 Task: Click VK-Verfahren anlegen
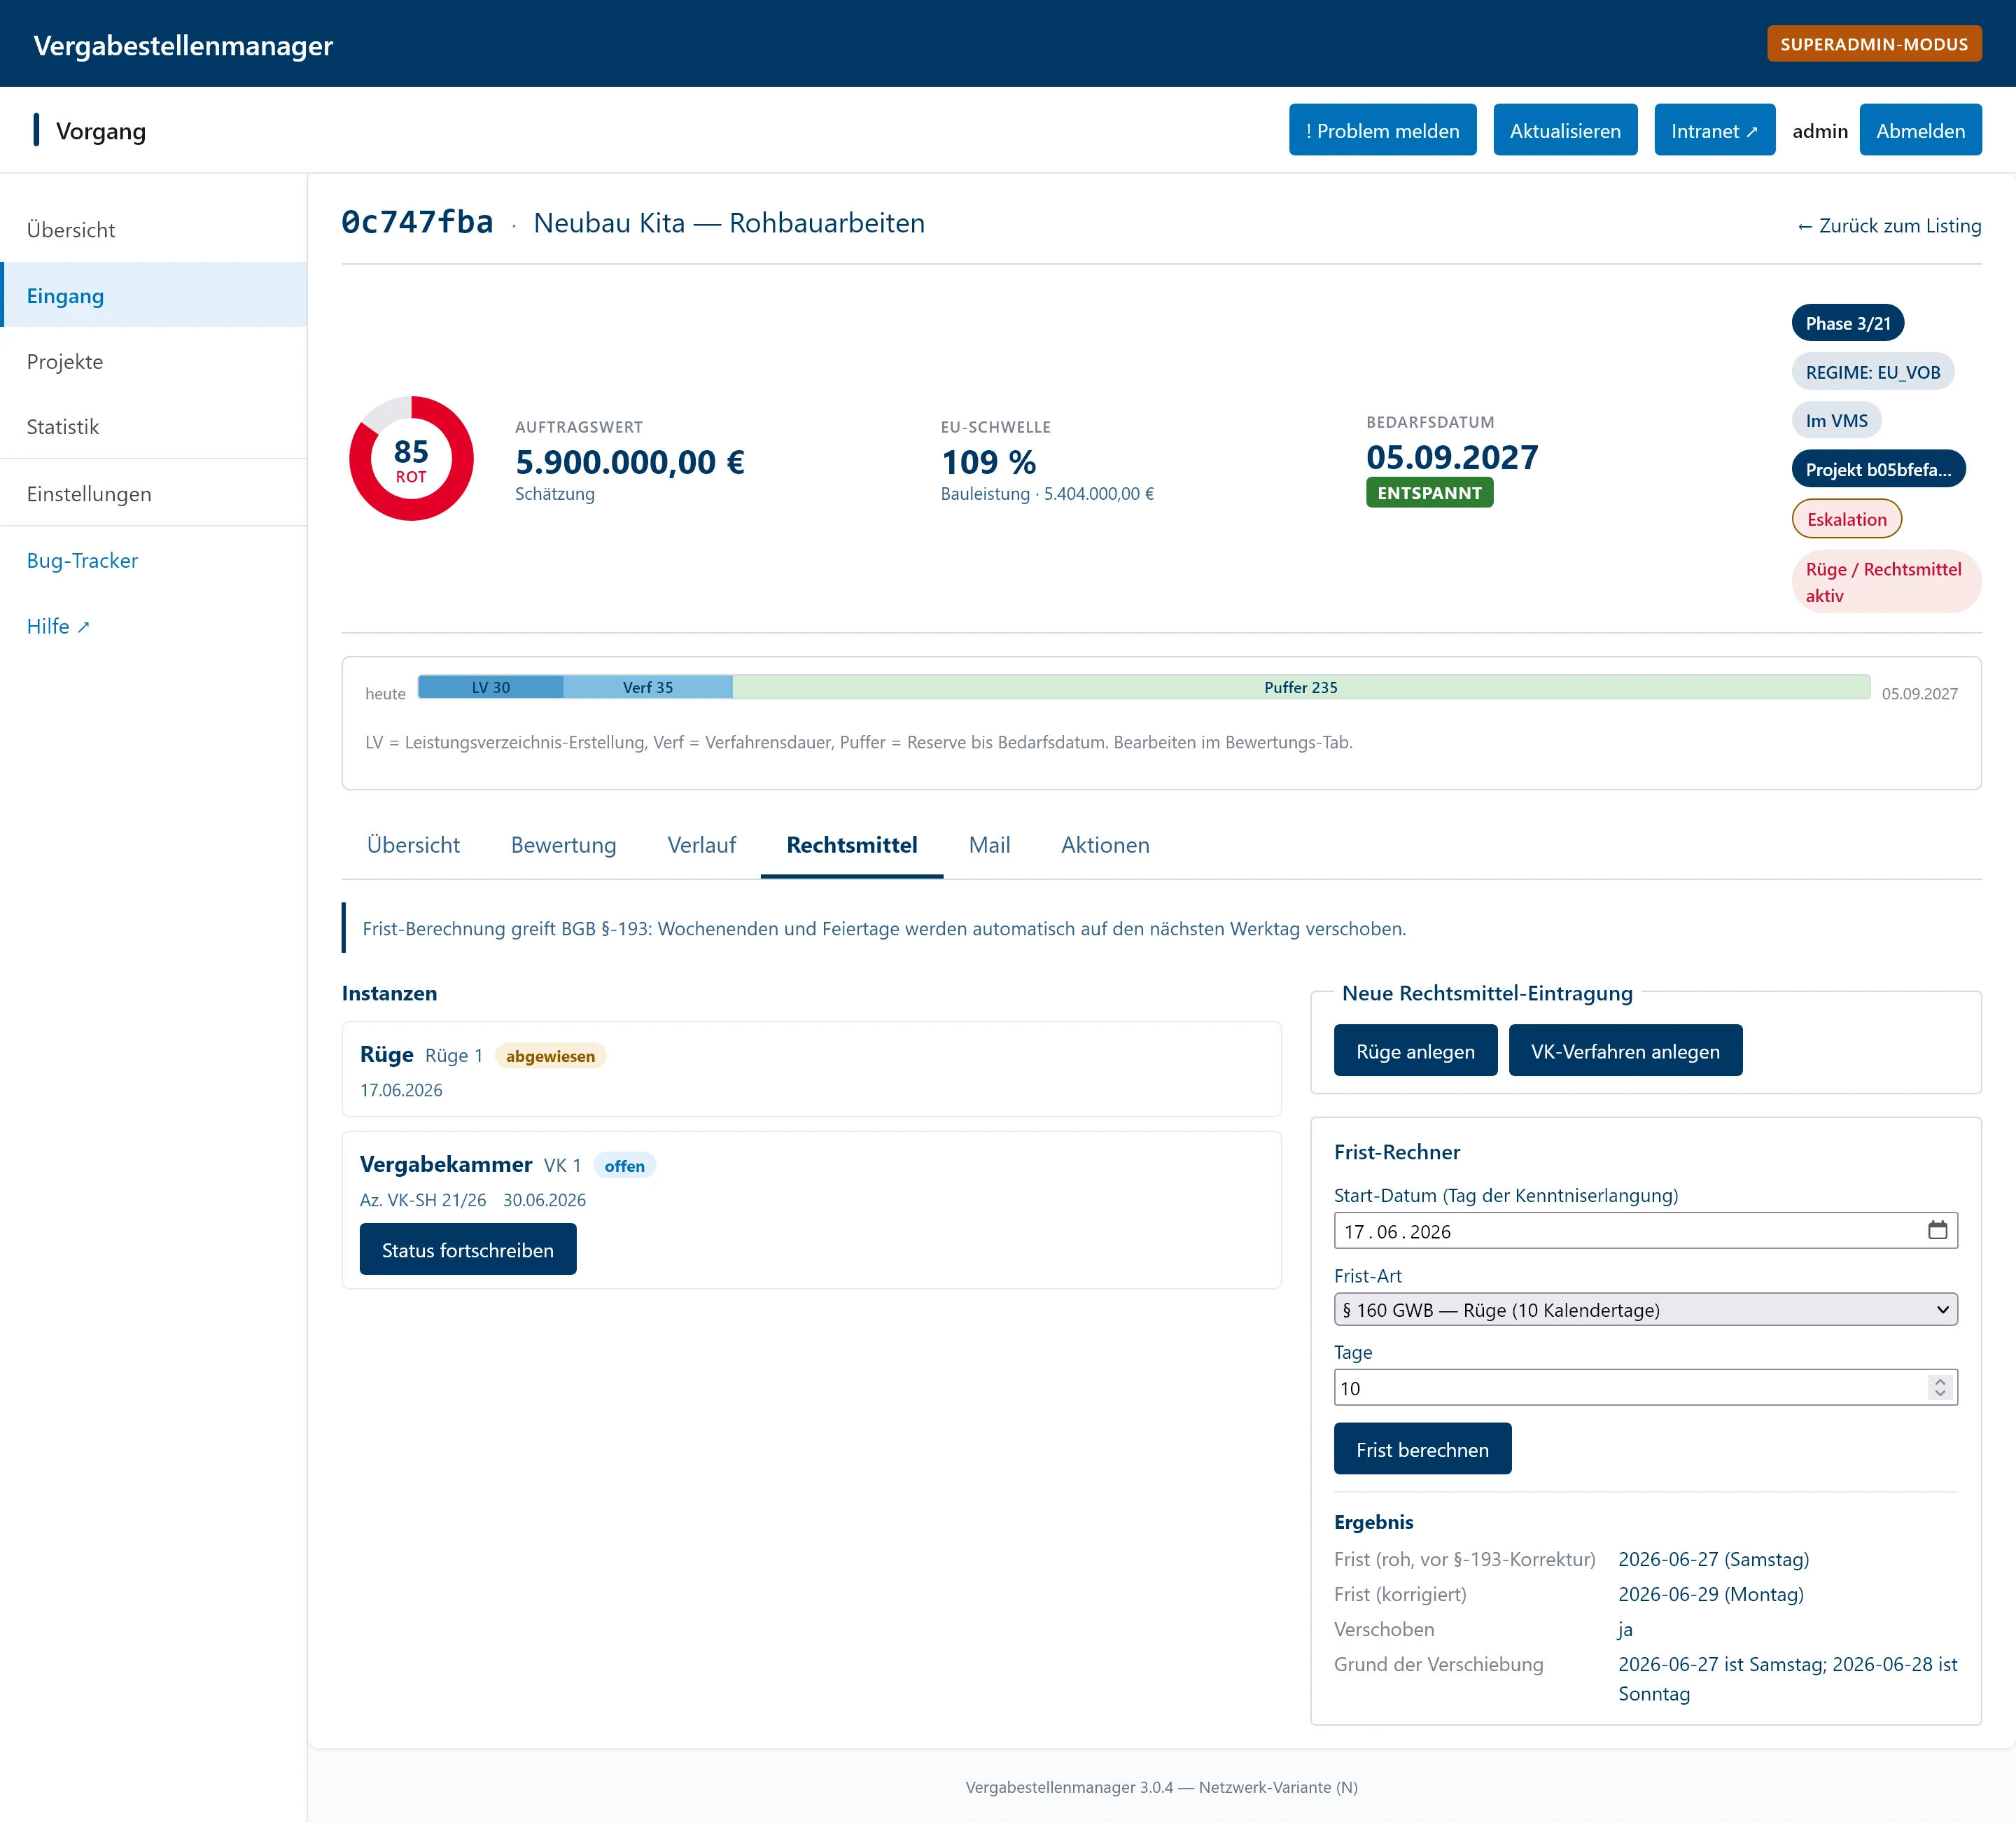coord(1625,1051)
